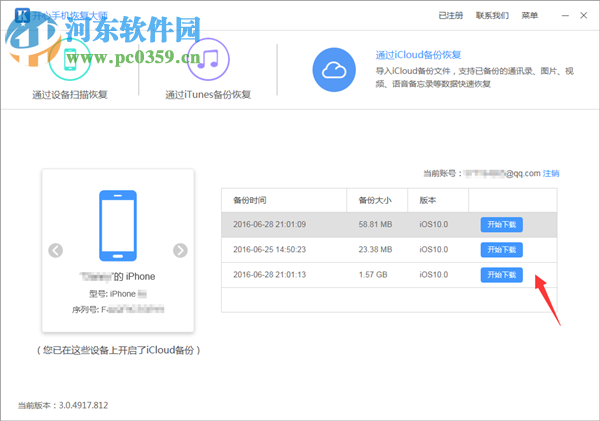Image resolution: width=600 pixels, height=421 pixels.
Task: Click the 58.81 MB size cell
Action: pos(375,224)
